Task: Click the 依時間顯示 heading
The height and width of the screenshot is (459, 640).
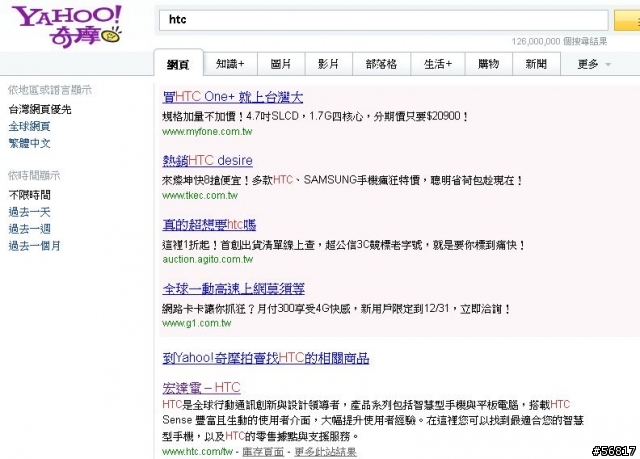Action: coord(34,176)
